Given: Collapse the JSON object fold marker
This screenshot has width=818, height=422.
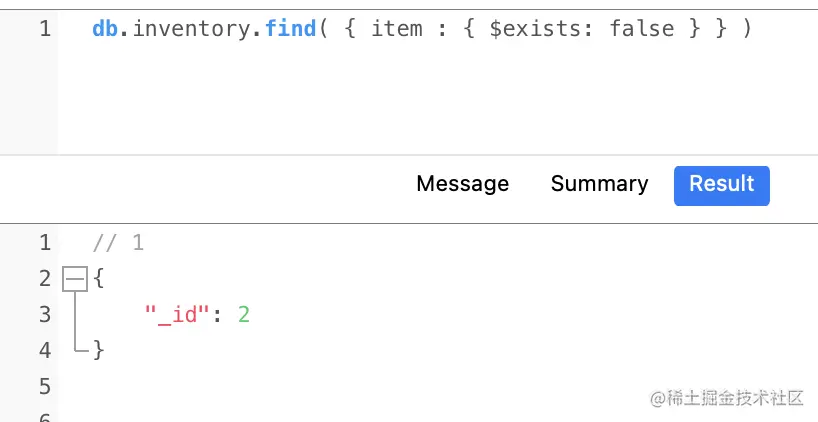Looking at the screenshot, I should [x=75, y=279].
